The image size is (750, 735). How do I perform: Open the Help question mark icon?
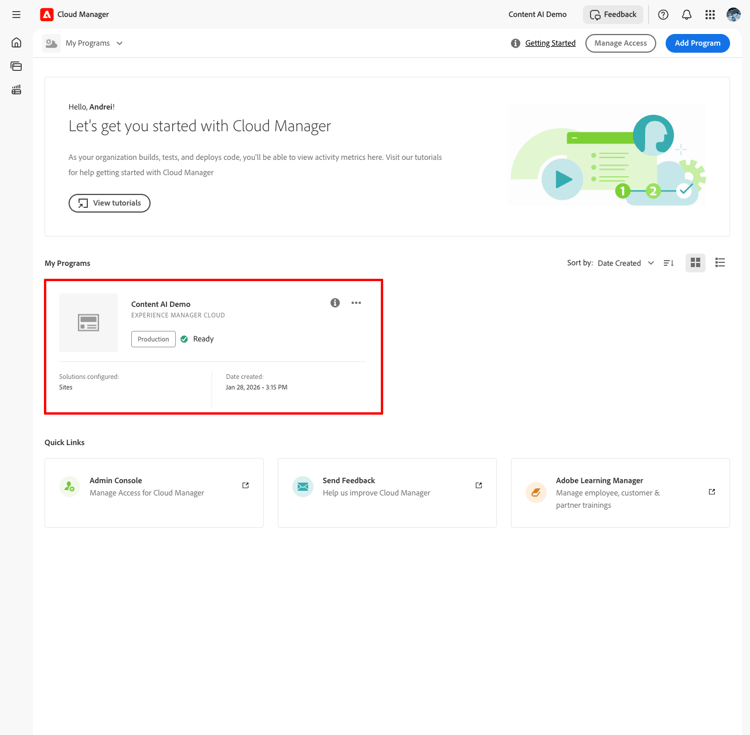[x=663, y=15]
